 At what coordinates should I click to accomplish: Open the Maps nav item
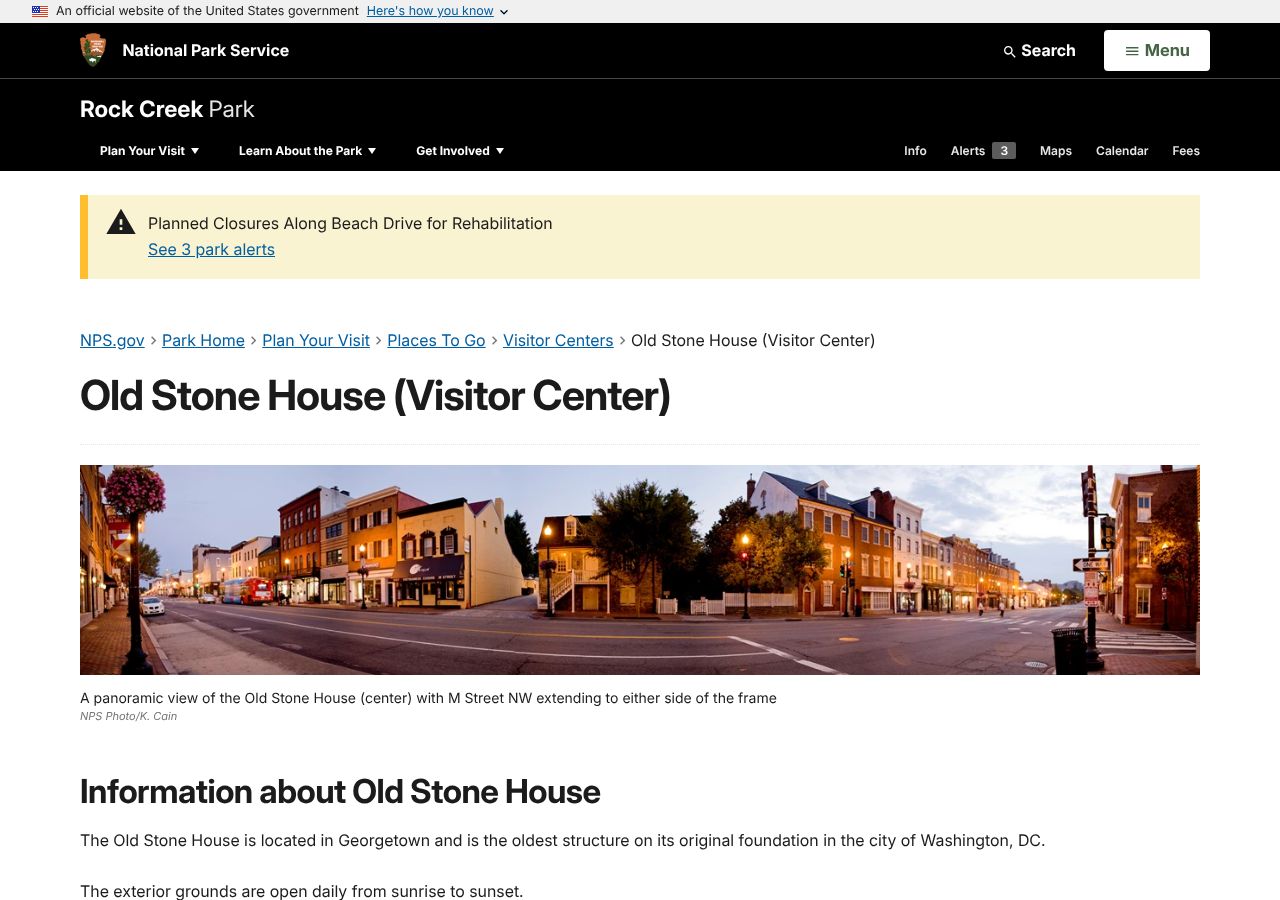pyautogui.click(x=1056, y=151)
